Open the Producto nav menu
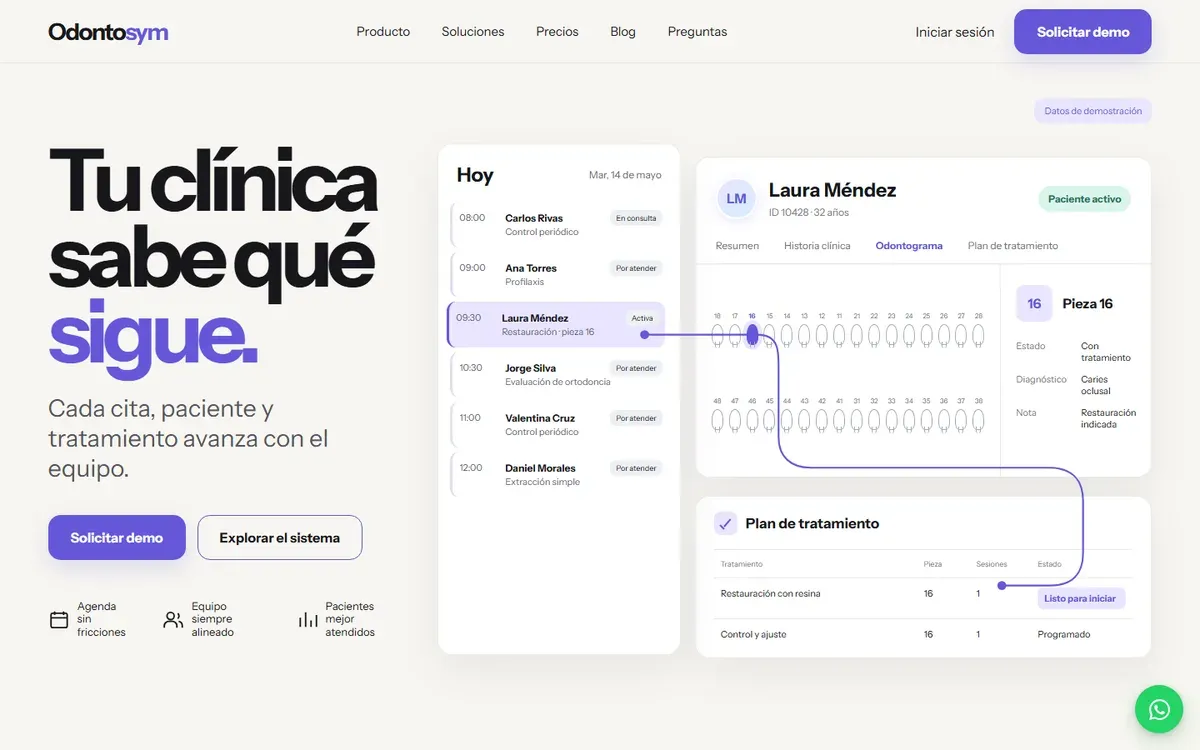The height and width of the screenshot is (750, 1200). point(383,32)
